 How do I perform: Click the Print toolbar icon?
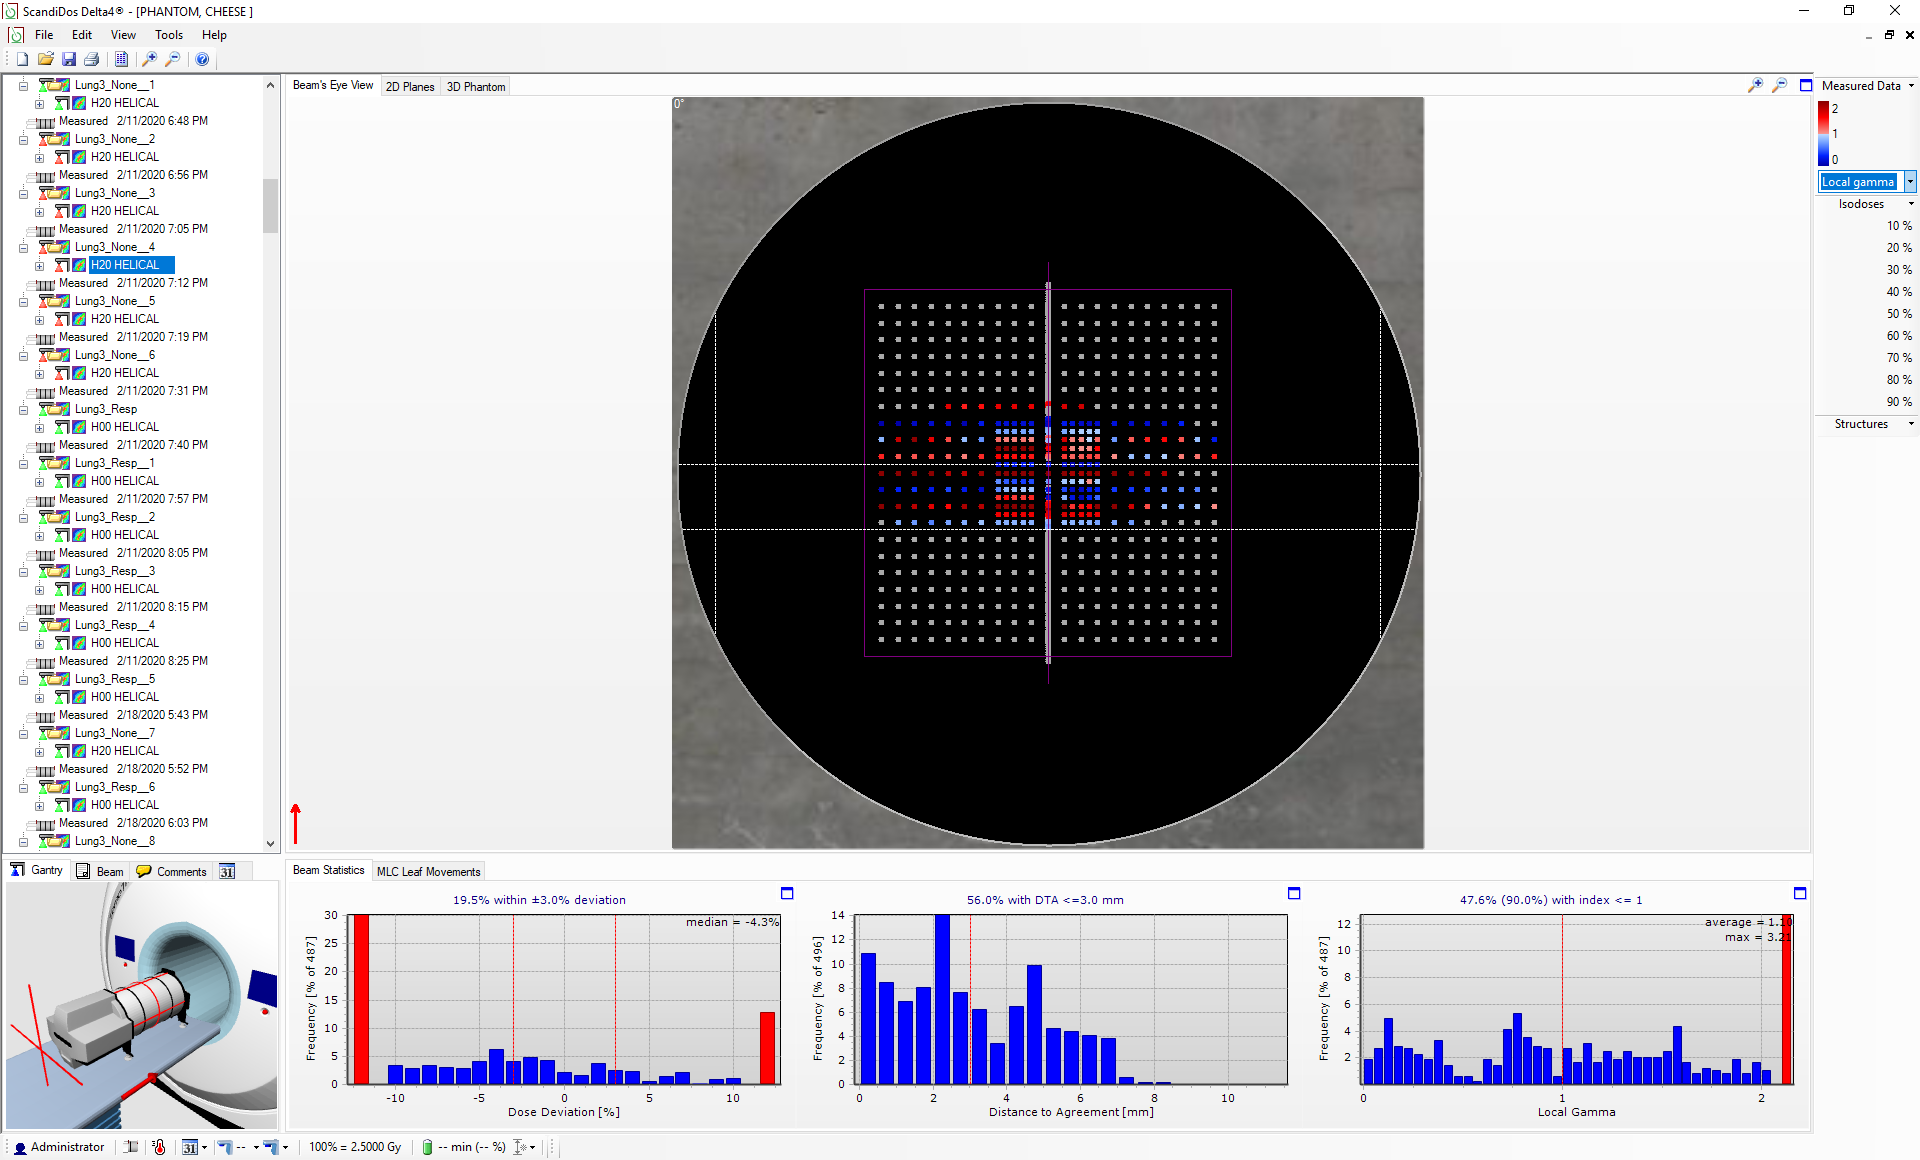pyautogui.click(x=92, y=59)
